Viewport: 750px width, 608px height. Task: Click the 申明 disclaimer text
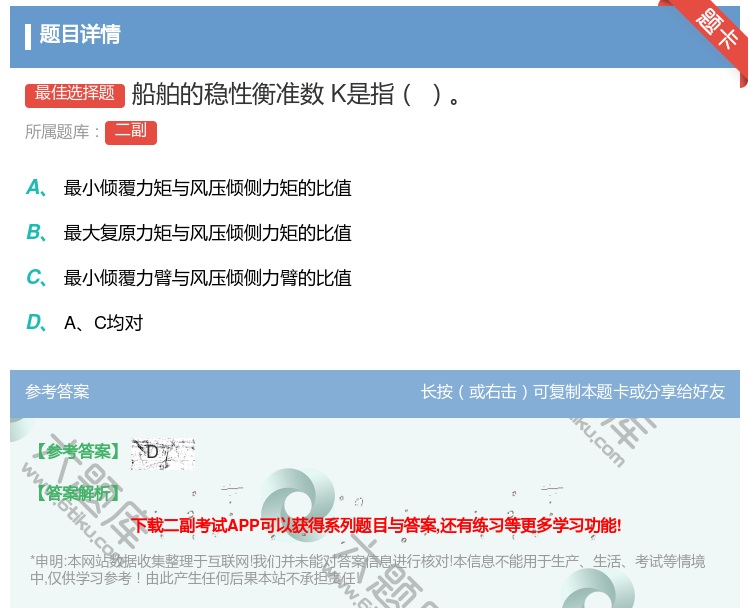coord(367,570)
